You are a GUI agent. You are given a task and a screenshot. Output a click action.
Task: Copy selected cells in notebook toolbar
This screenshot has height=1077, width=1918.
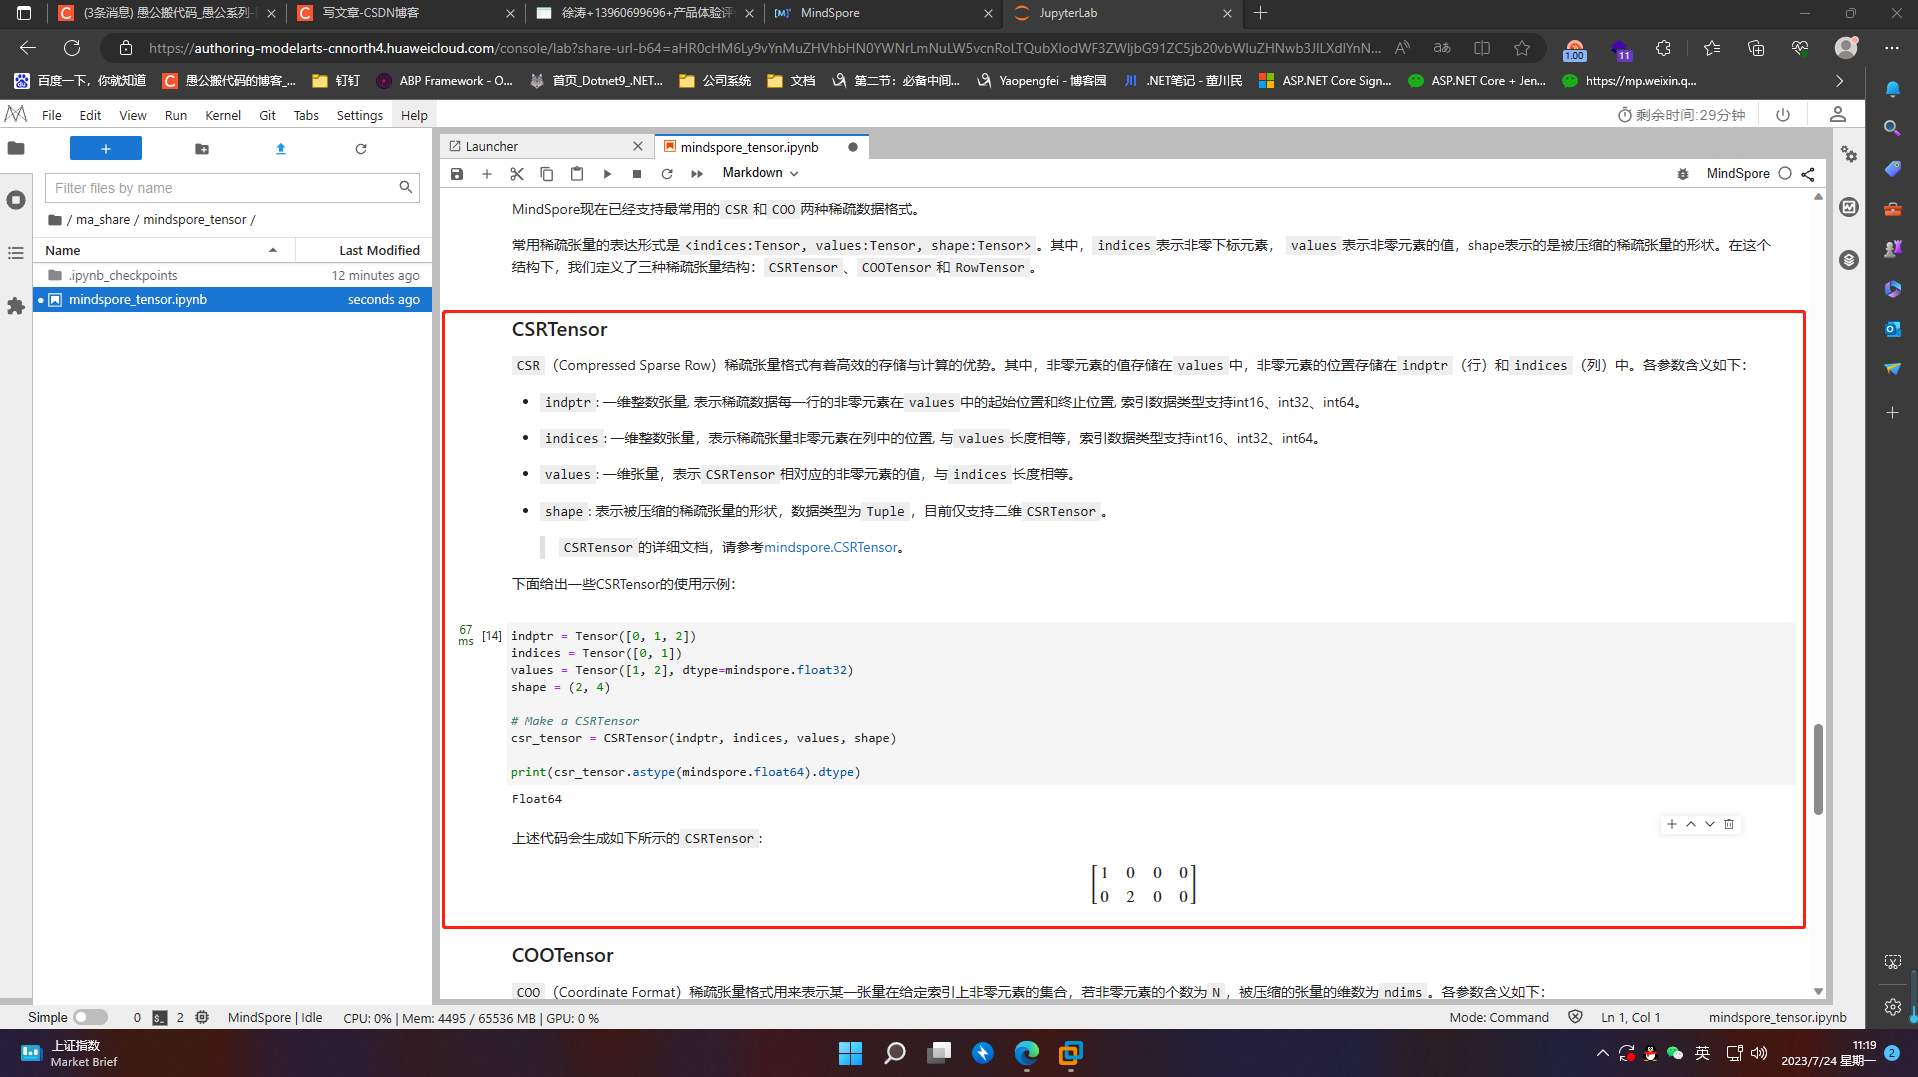click(x=547, y=174)
